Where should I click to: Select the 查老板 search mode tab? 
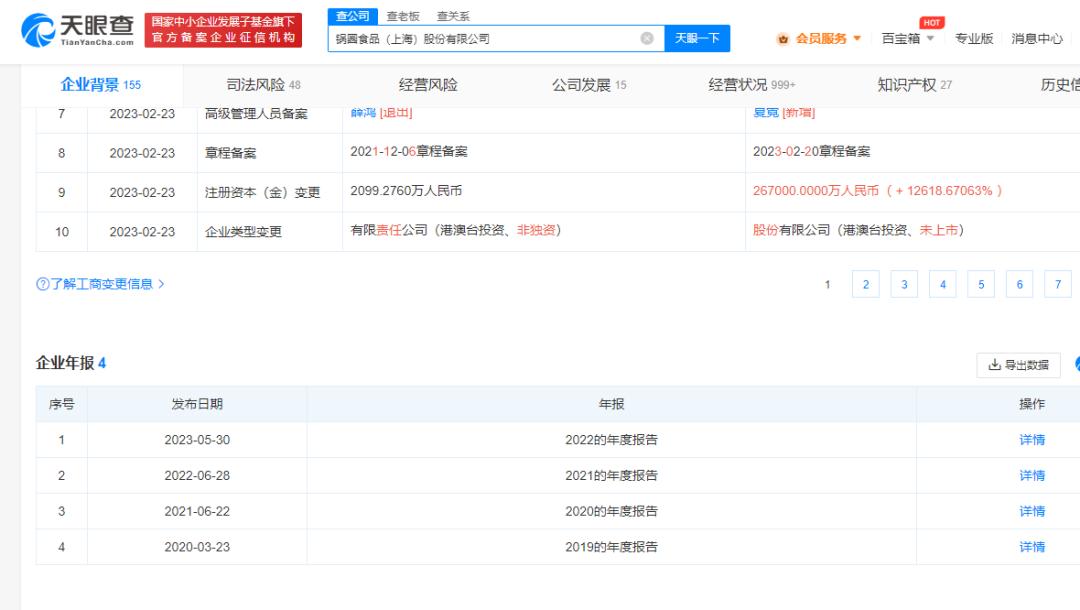click(x=403, y=16)
